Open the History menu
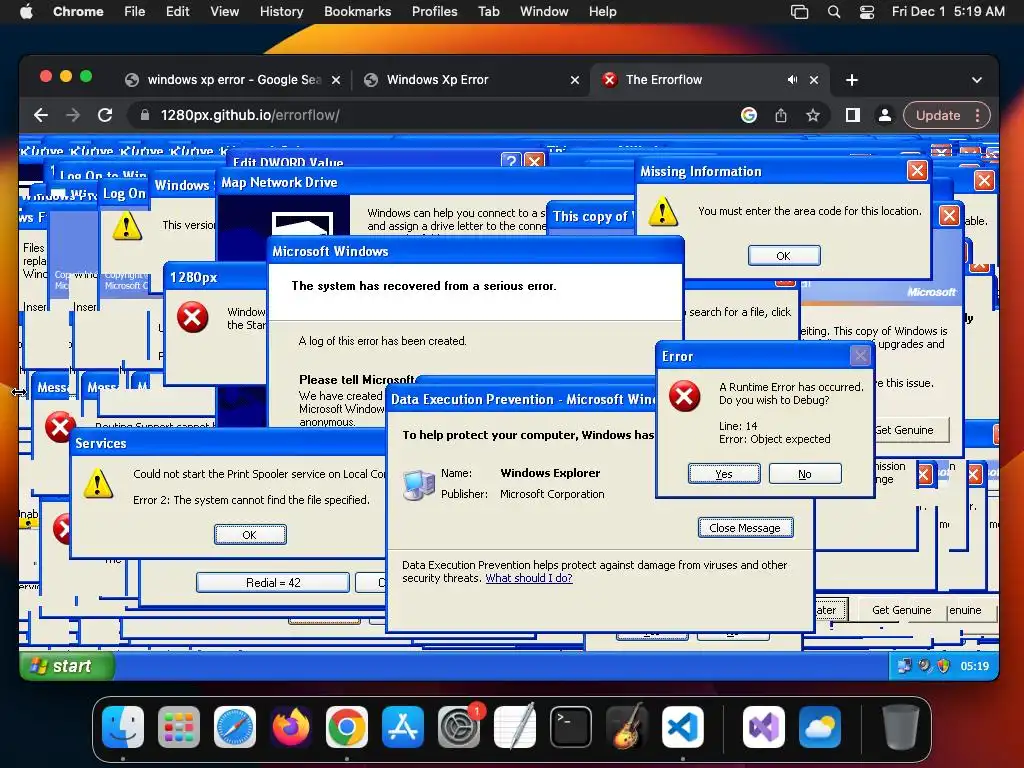The width and height of the screenshot is (1024, 768). [281, 11]
